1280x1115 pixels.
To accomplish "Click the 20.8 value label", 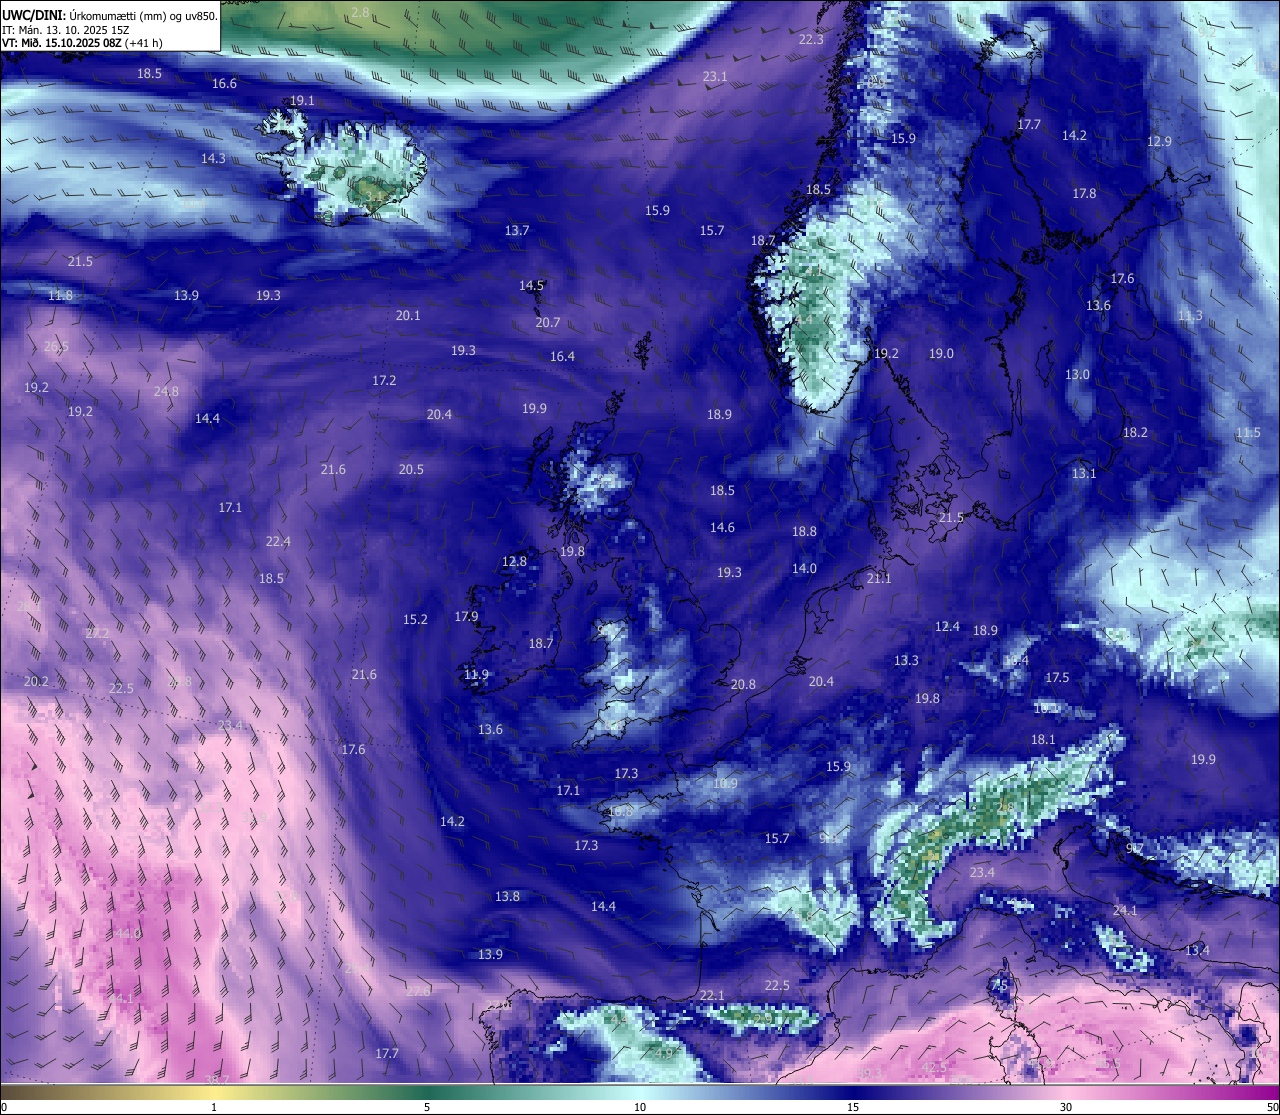I will pyautogui.click(x=743, y=685).
